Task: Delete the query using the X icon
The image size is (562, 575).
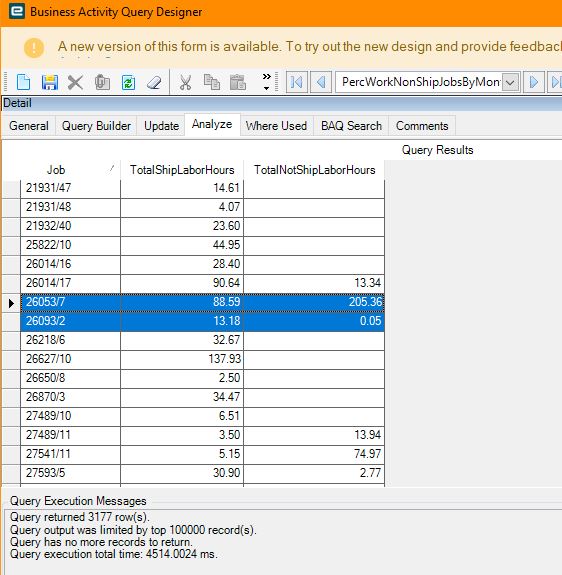Action: (x=75, y=82)
